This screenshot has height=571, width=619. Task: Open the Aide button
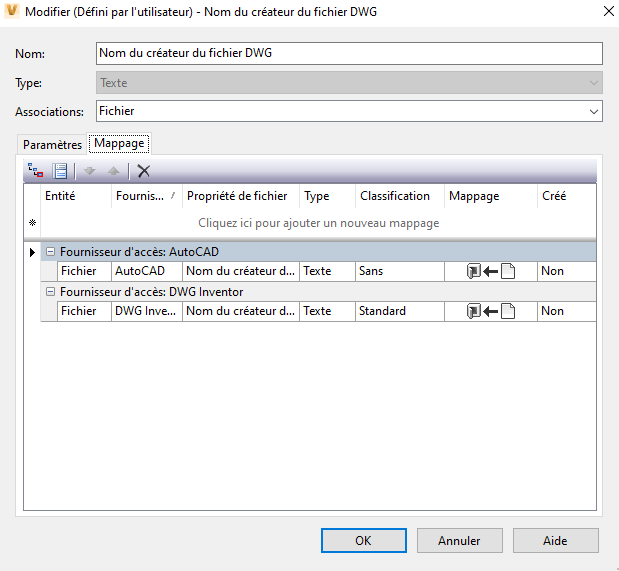pos(555,540)
